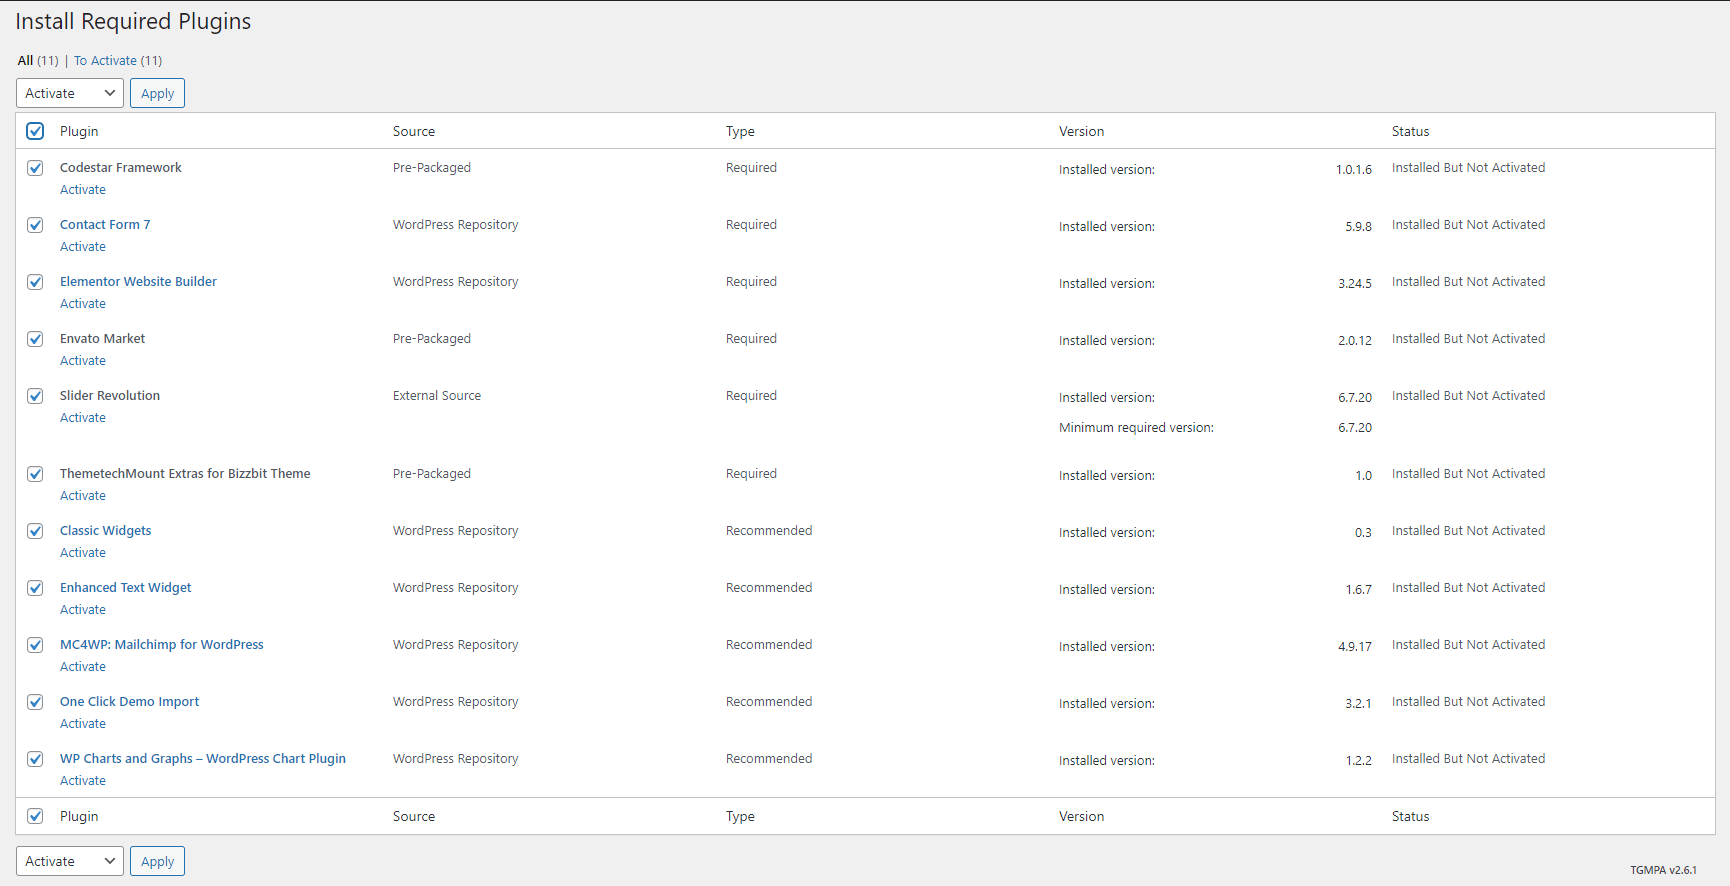The image size is (1730, 886).
Task: Toggle the select-all checkbox in the table footer
Action: pyautogui.click(x=35, y=816)
